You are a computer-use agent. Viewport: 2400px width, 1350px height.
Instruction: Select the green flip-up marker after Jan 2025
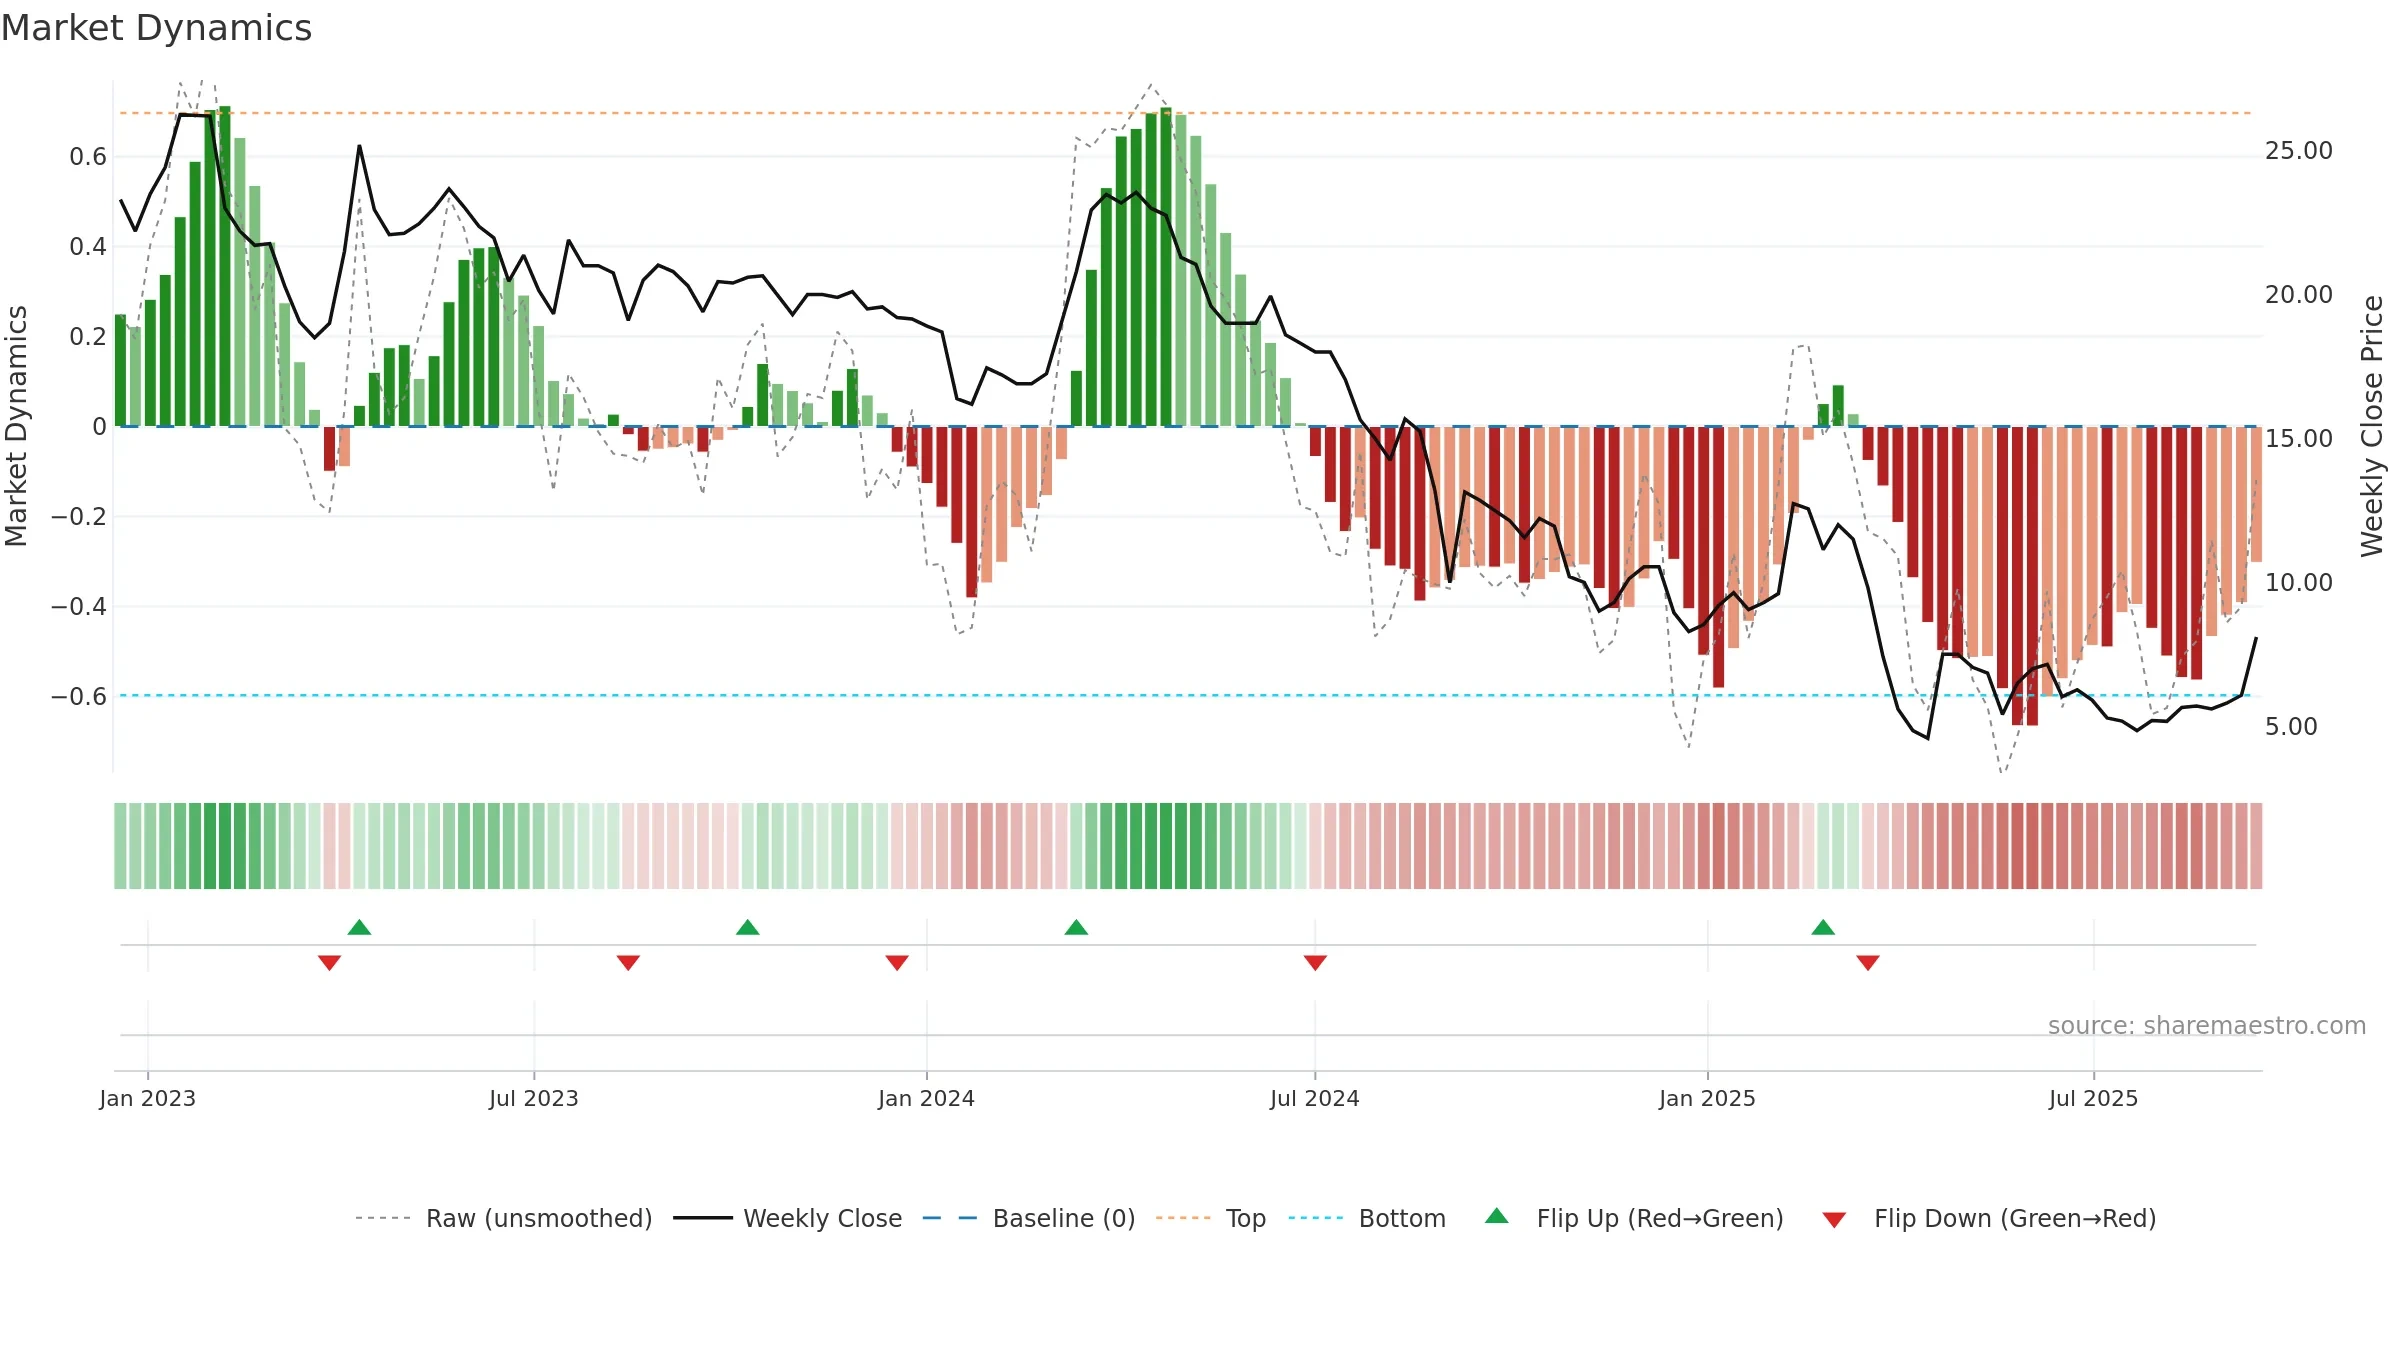coord(1823,927)
